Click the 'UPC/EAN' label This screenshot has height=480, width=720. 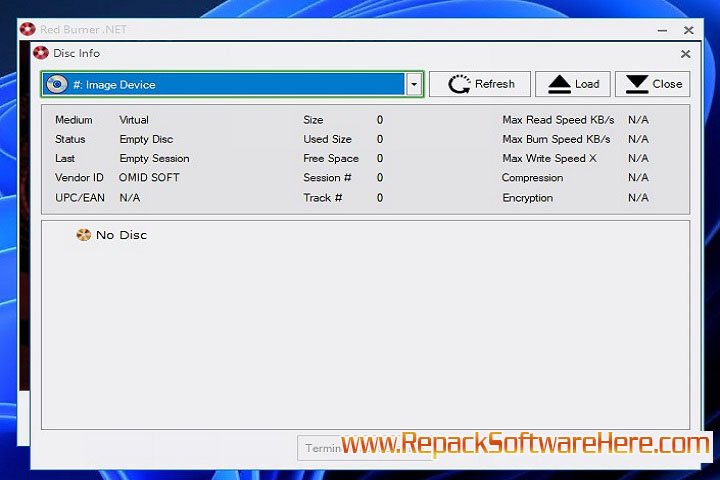pos(80,198)
